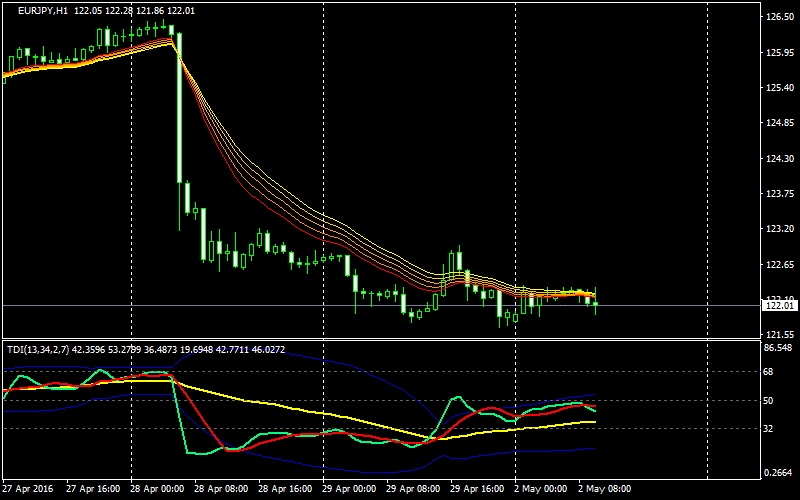Select the 28 Apr 00:00 time label
The width and height of the screenshot is (800, 500).
point(156,489)
